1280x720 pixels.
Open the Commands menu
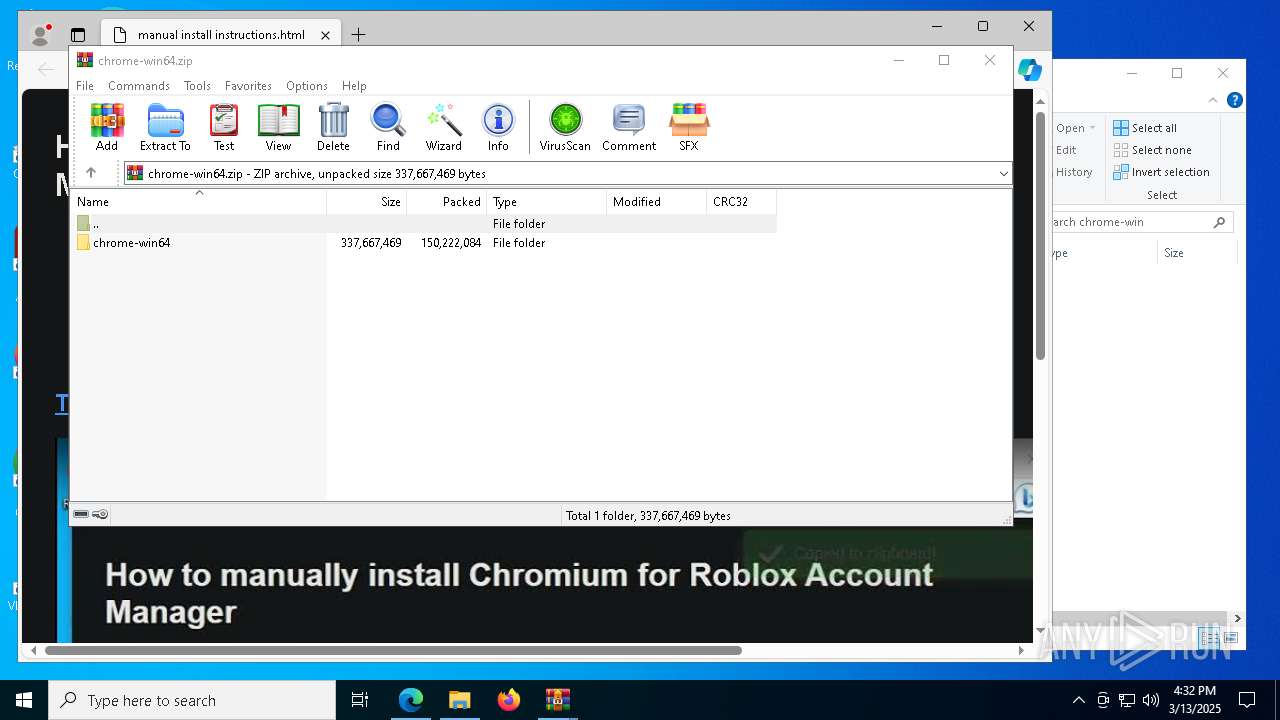pyautogui.click(x=139, y=86)
